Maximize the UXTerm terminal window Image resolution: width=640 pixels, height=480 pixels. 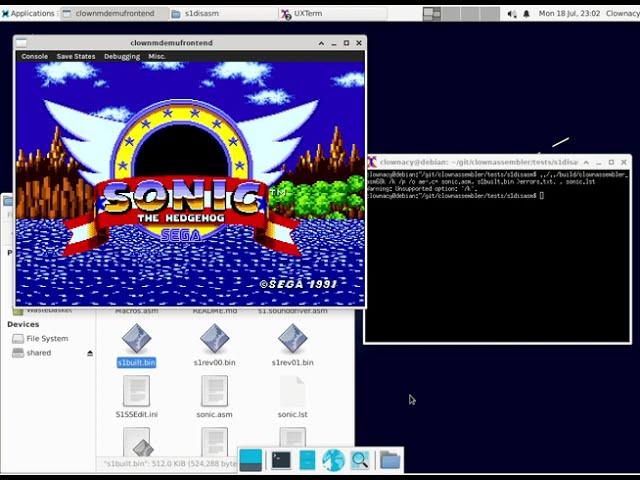coord(611,162)
